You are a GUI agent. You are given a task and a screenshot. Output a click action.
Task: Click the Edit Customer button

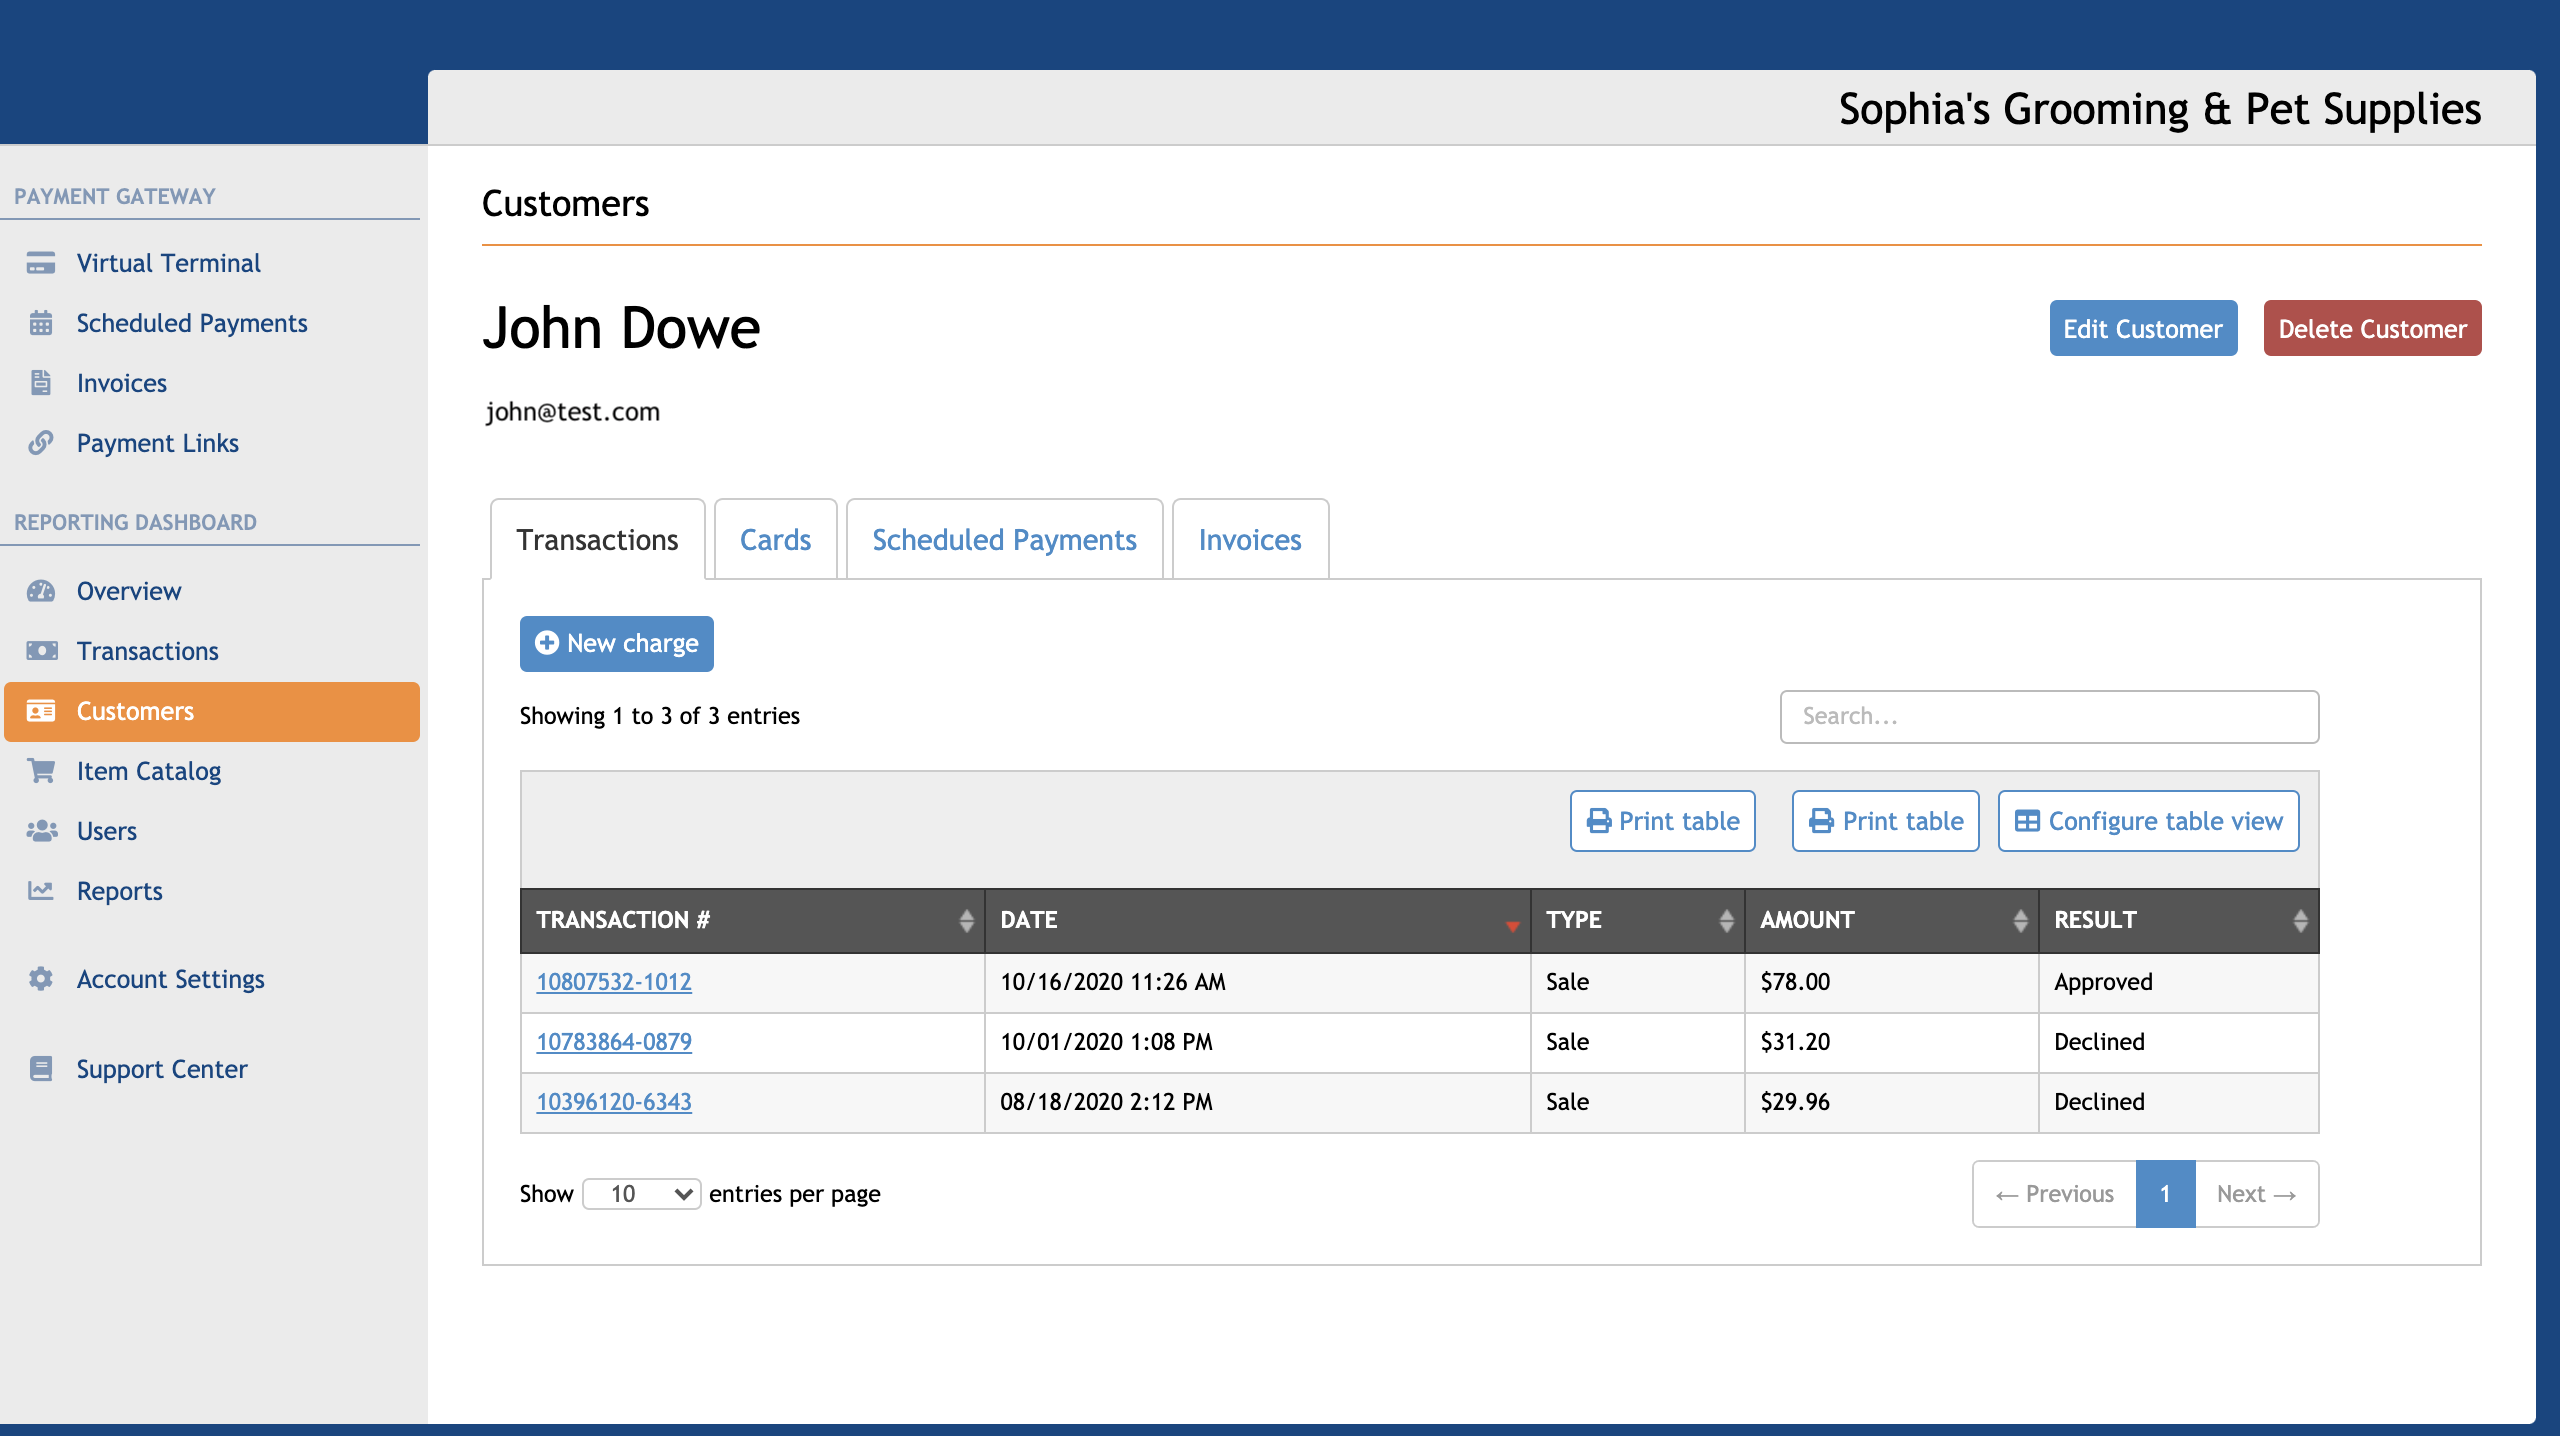[2143, 327]
